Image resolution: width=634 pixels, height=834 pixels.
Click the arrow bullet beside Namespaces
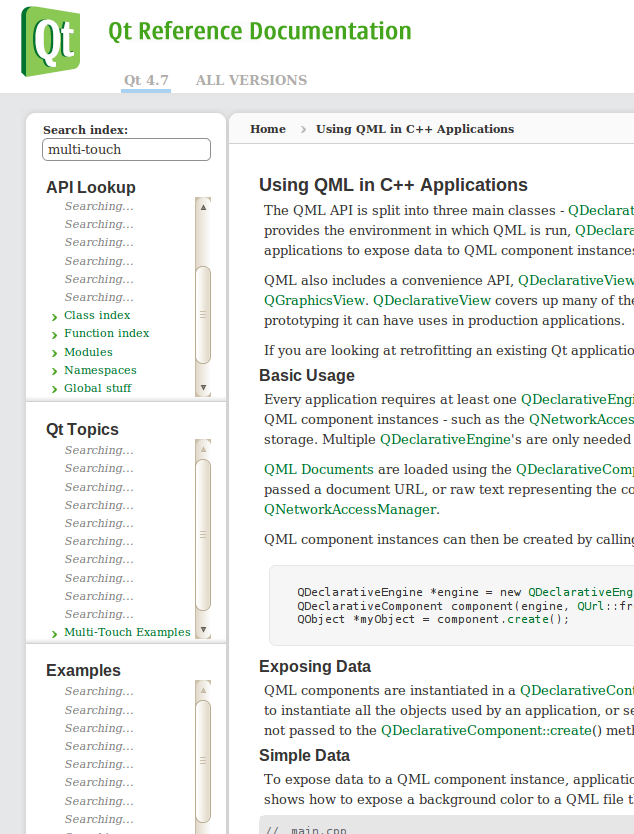click(54, 372)
